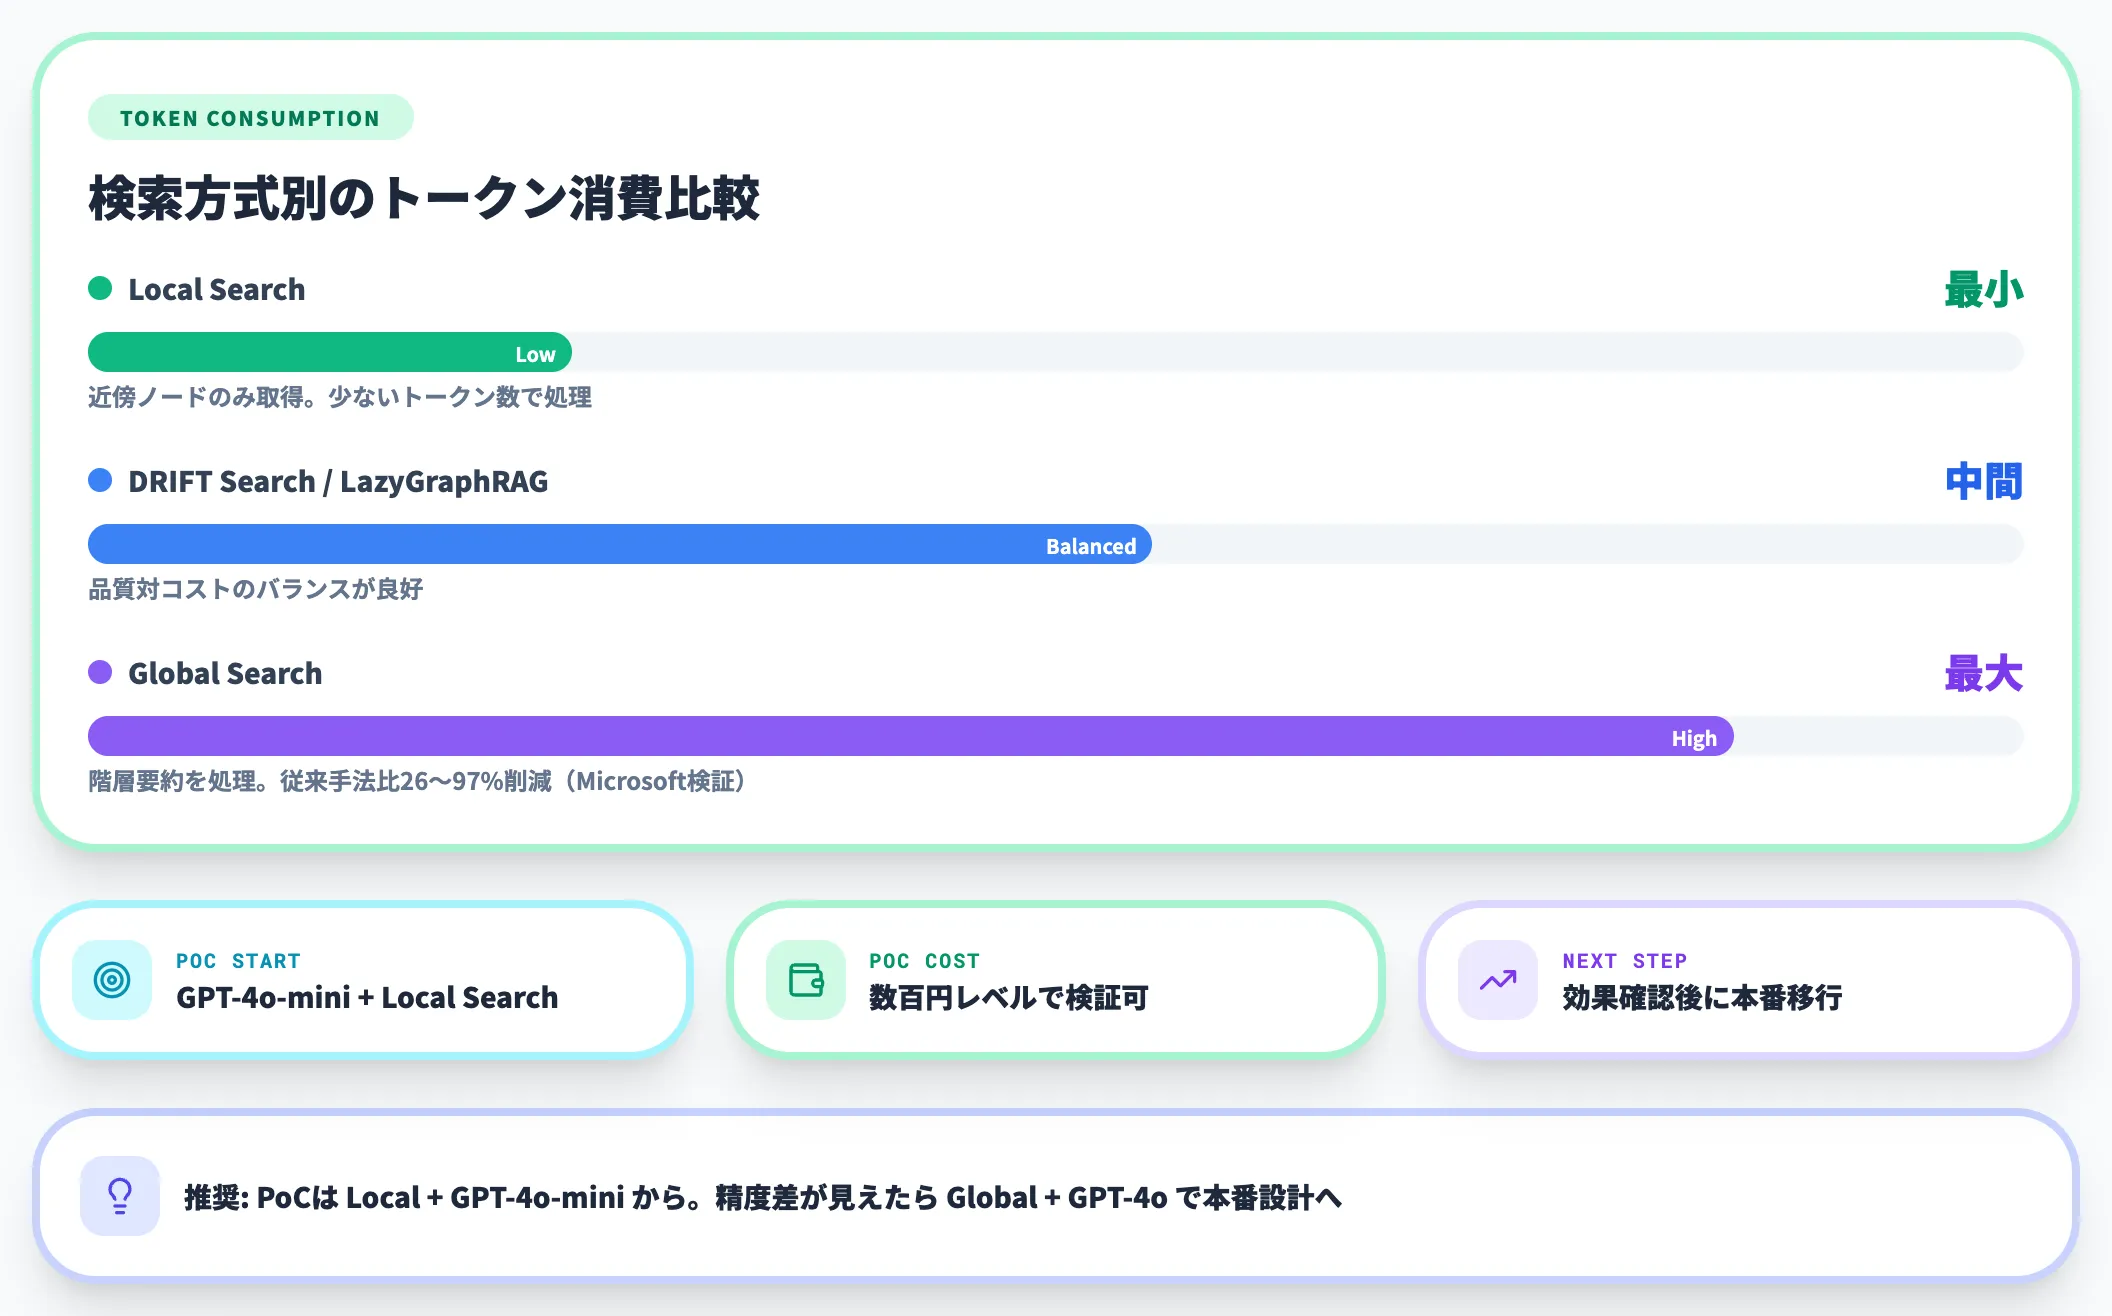This screenshot has height=1316, width=2112.
Task: Open the 効果確認後に本番移行 card
Action: [1748, 980]
